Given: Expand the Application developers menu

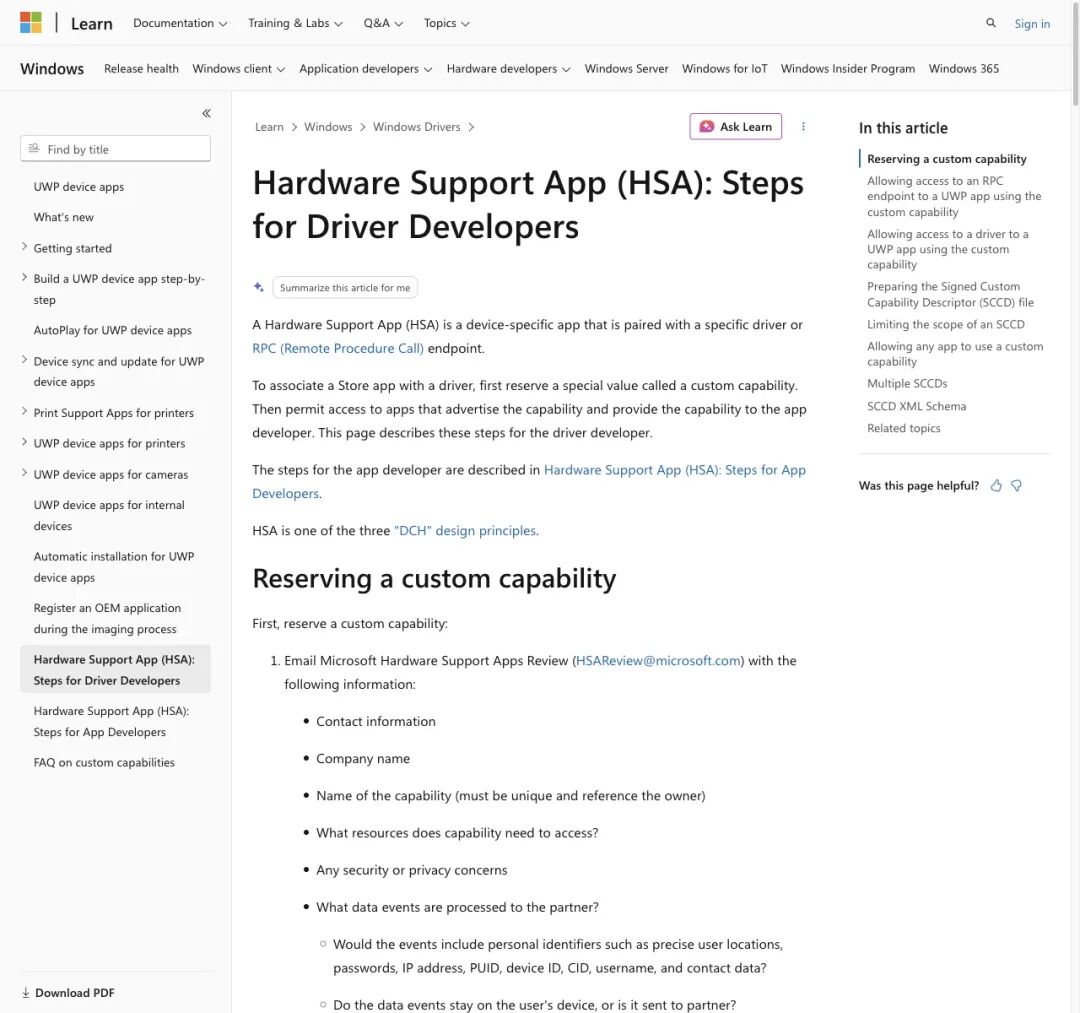Looking at the screenshot, I should (x=366, y=69).
